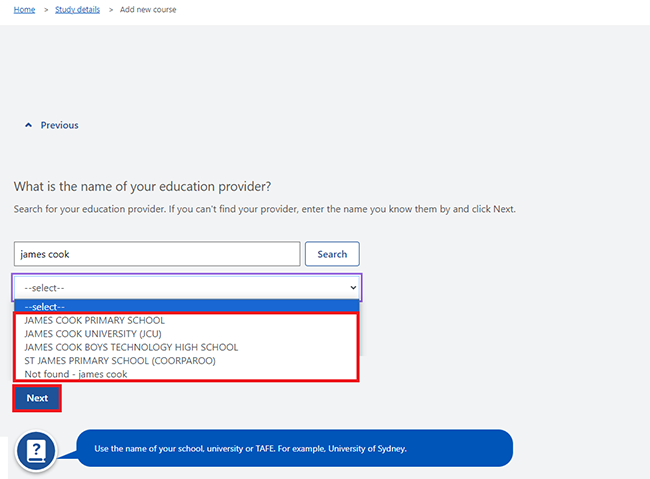
Task: Click the education provider question heading
Action: 142,187
